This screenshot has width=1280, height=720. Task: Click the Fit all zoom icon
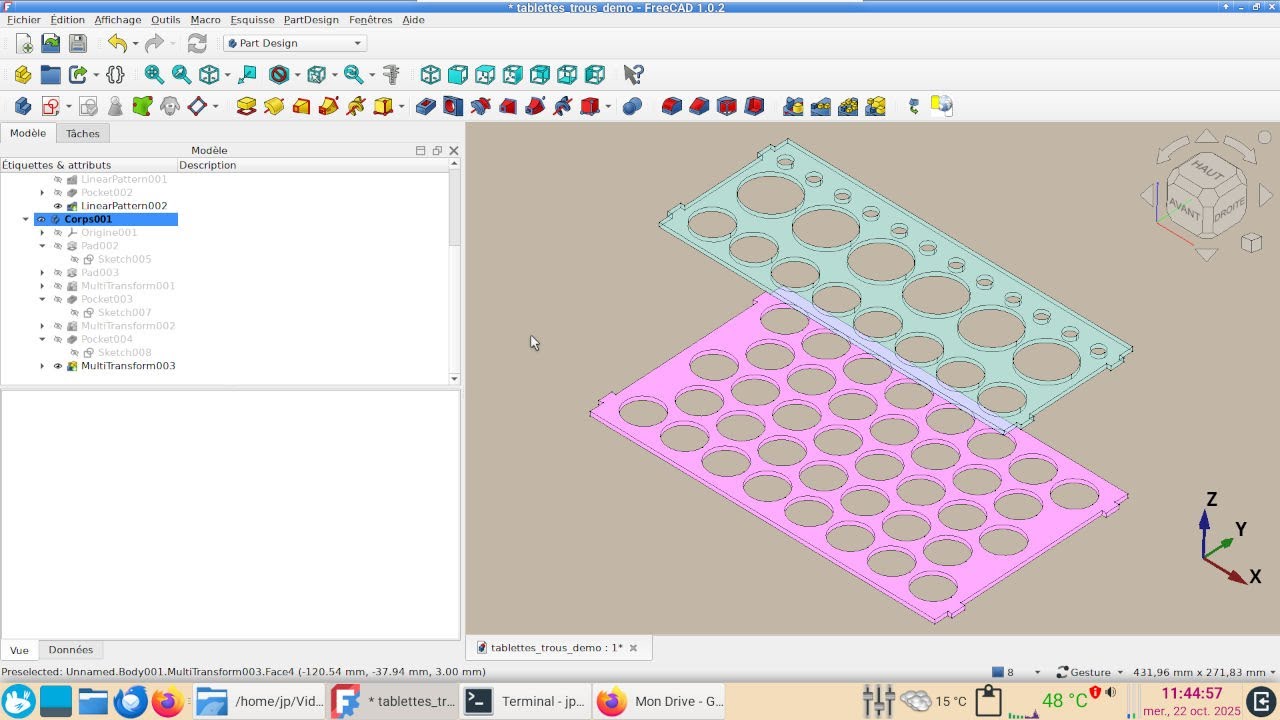point(154,74)
